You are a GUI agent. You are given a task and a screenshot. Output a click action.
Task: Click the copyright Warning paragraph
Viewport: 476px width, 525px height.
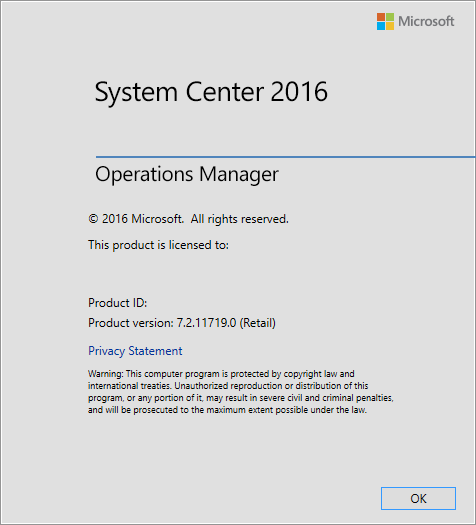[241, 392]
